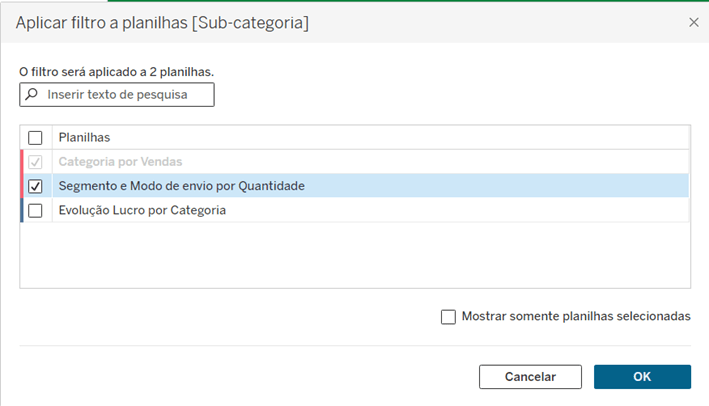Click the greyed Categoria por Vendas checkbox
This screenshot has width=709, height=406.
coord(35,162)
